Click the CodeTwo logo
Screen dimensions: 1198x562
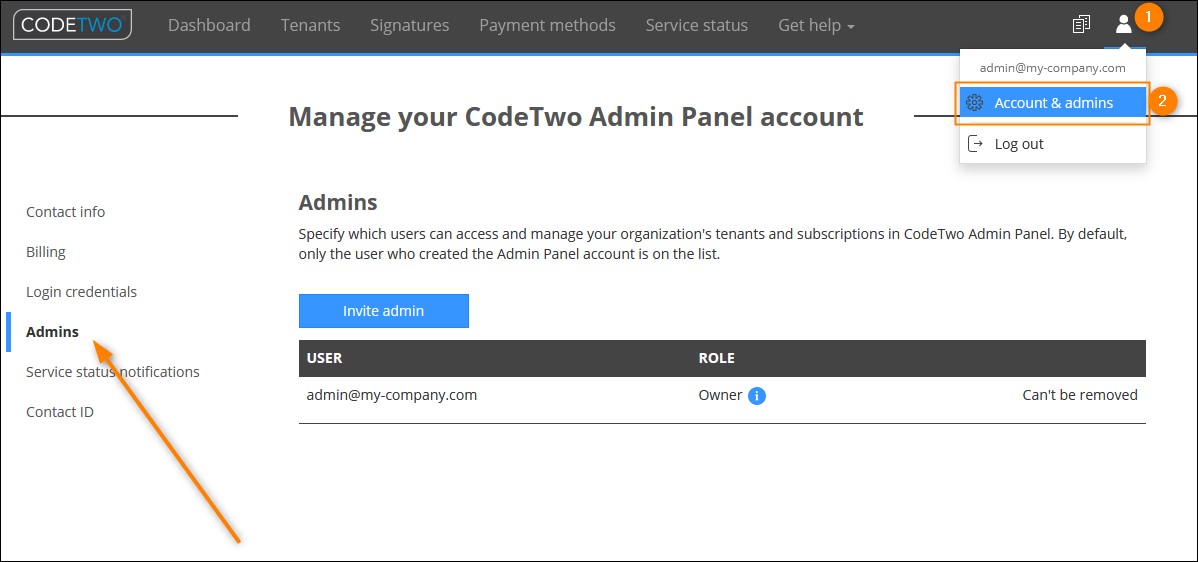pos(73,24)
